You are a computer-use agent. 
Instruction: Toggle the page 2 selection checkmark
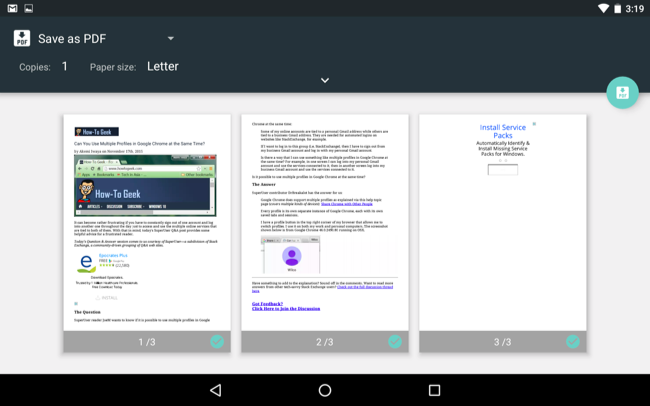pos(395,342)
